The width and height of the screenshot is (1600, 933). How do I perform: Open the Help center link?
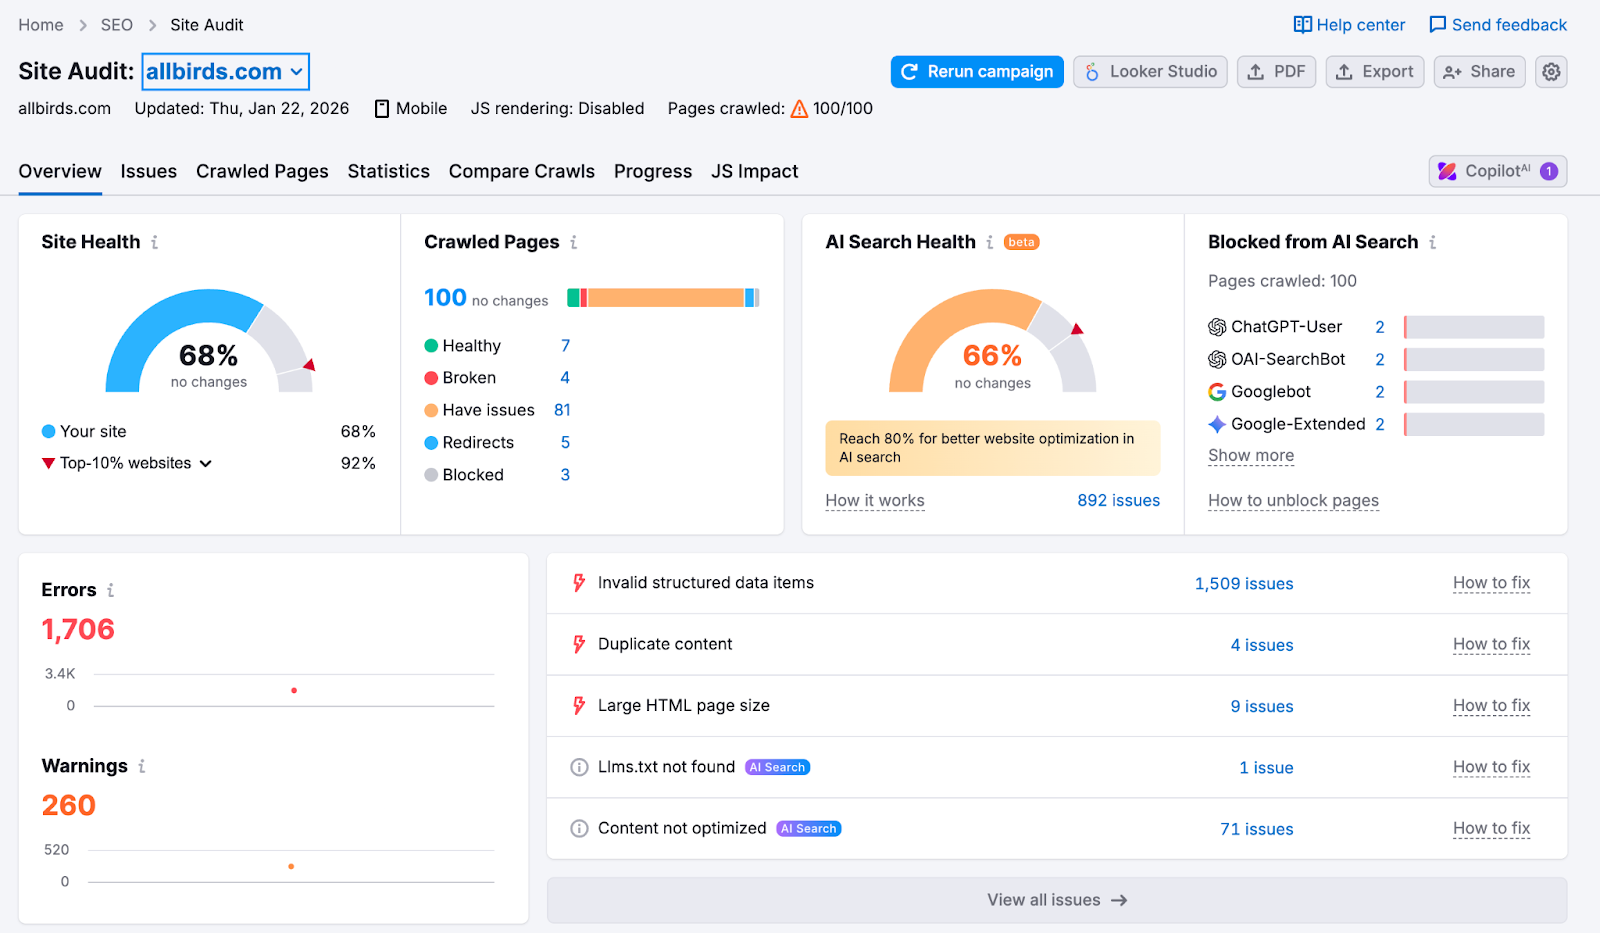(1349, 25)
